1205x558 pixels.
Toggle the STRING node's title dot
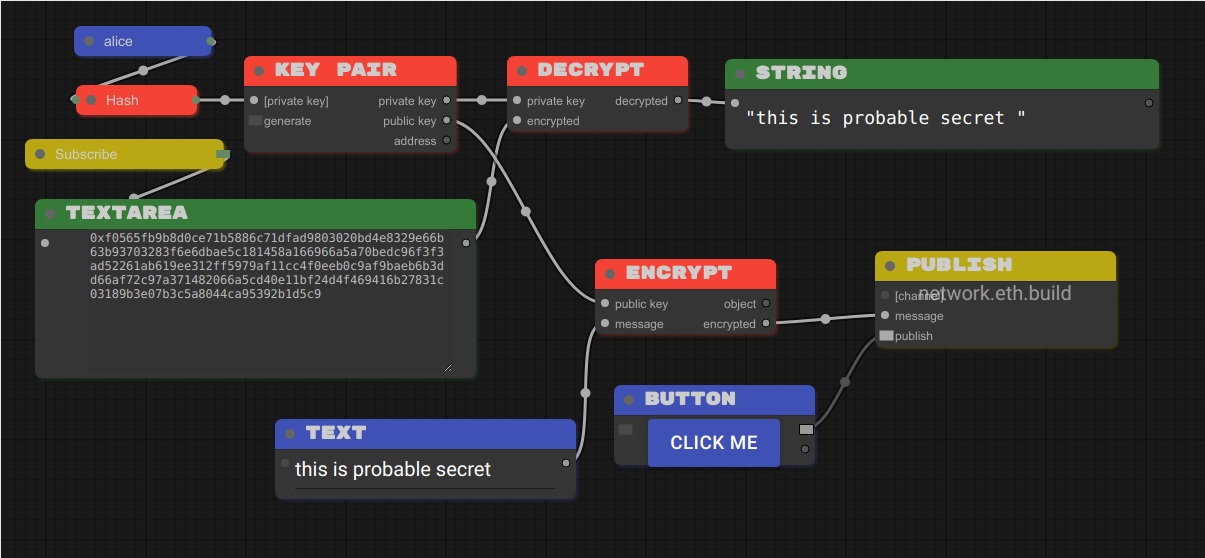[740, 73]
